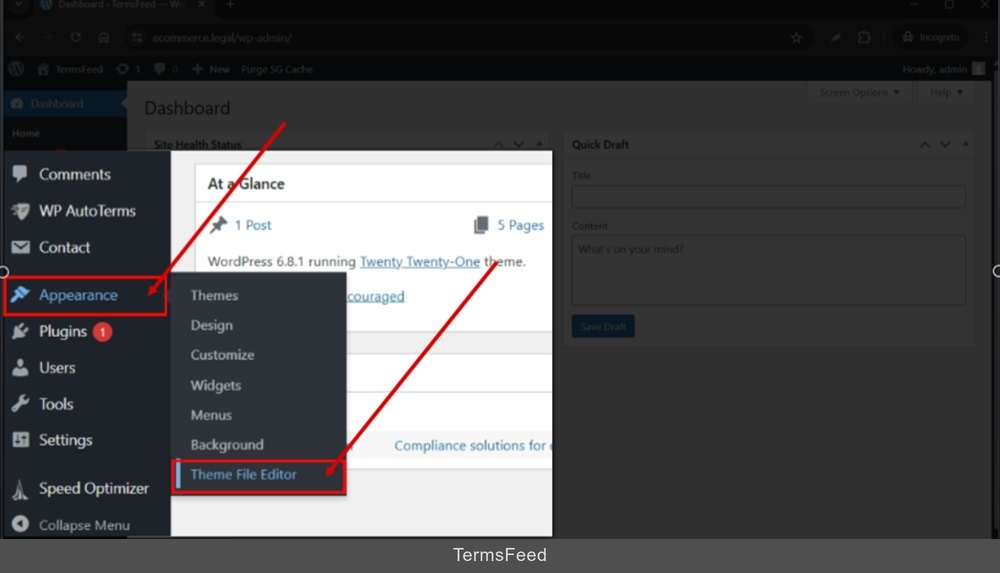This screenshot has width=1000, height=573.
Task: Click the browser home icon
Action: (x=103, y=38)
